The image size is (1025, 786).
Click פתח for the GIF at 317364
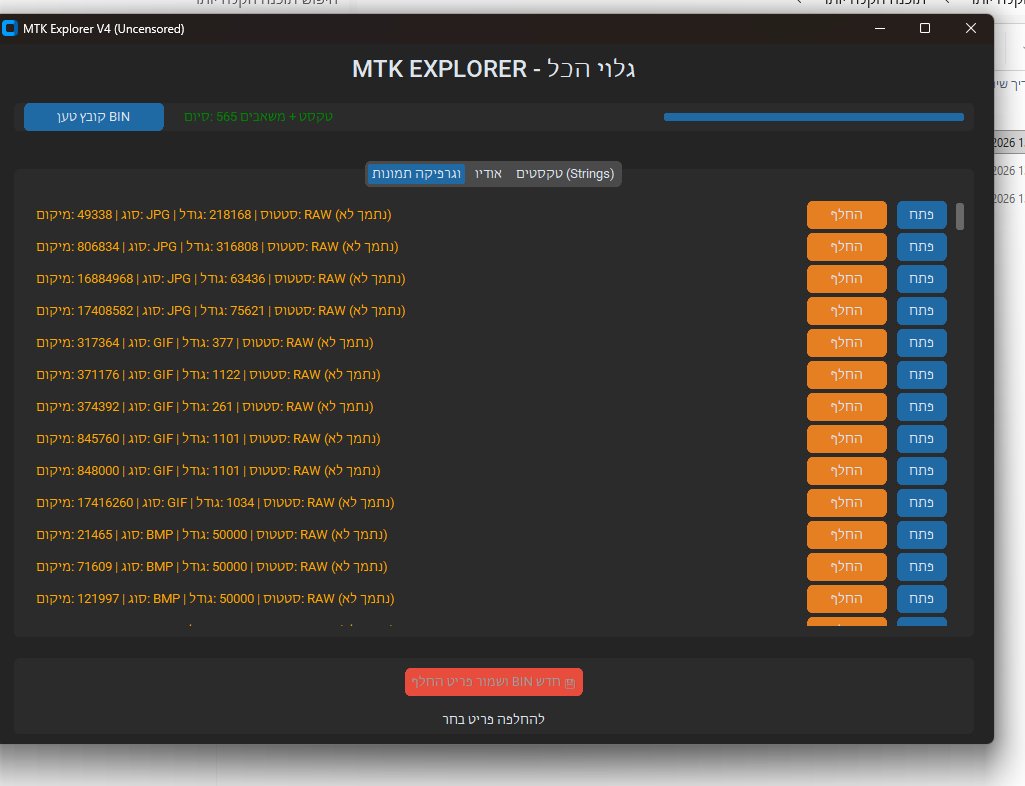(921, 343)
